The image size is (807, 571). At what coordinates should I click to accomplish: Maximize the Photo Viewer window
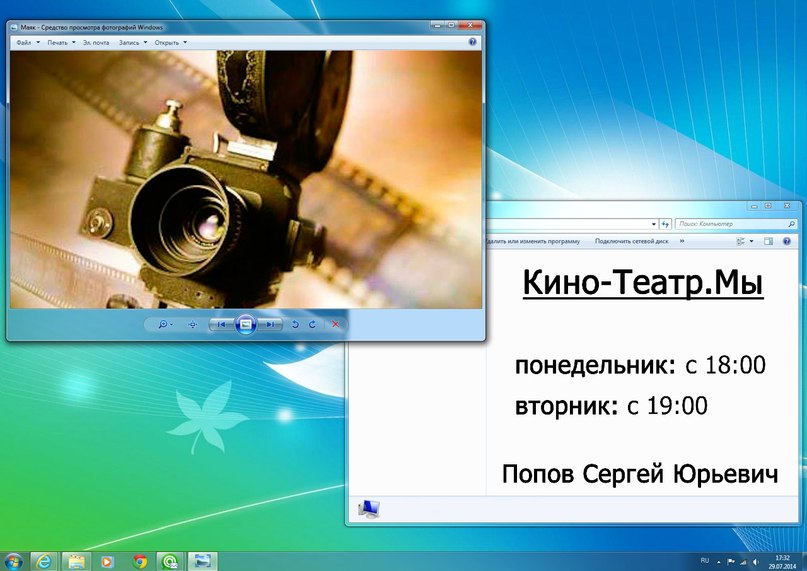point(451,25)
